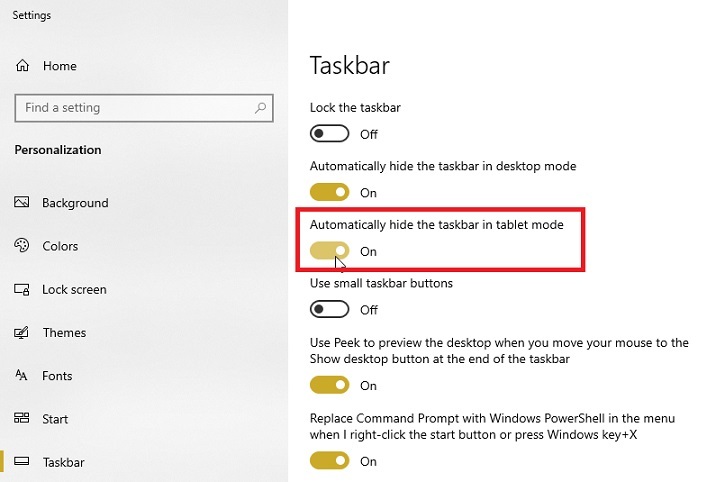Click the 'Lock the taskbar' label
This screenshot has width=725, height=482.
pos(355,108)
